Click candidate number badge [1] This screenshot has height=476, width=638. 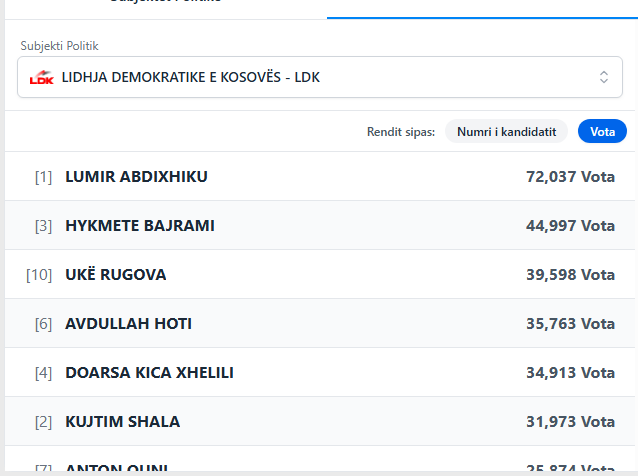(43, 177)
